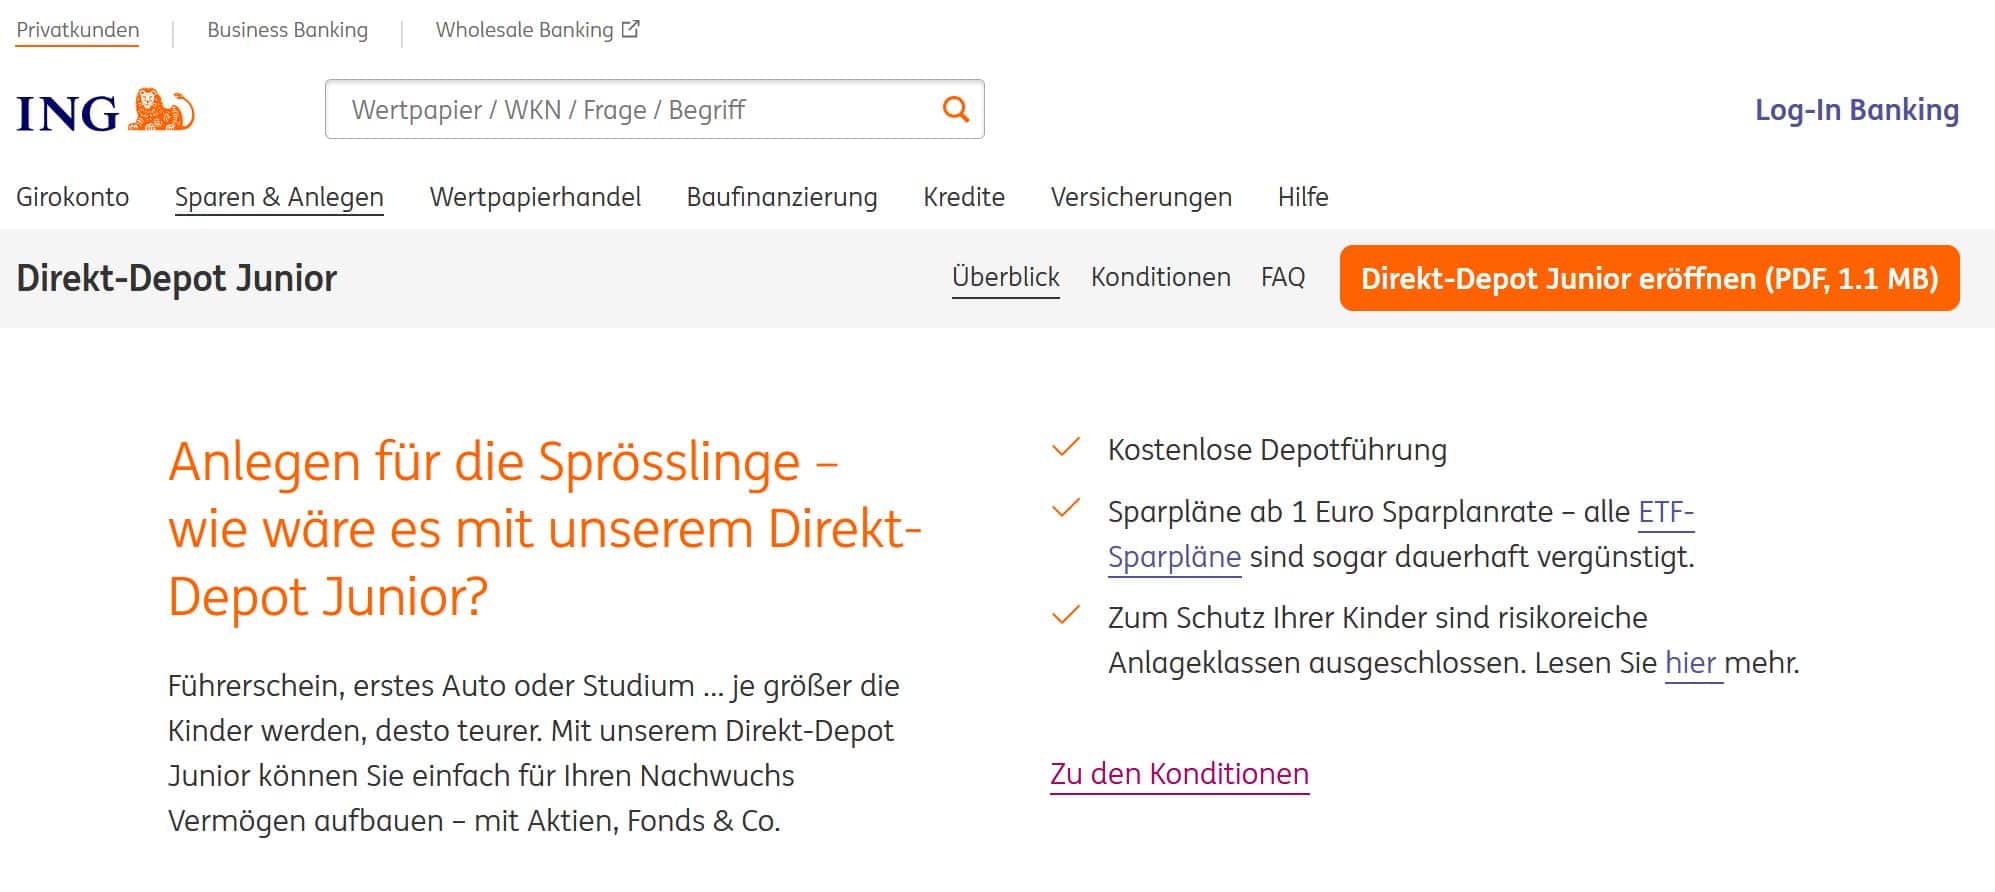Select the FAQ tab
Viewport: 1995px width, 892px height.
pyautogui.click(x=1283, y=277)
